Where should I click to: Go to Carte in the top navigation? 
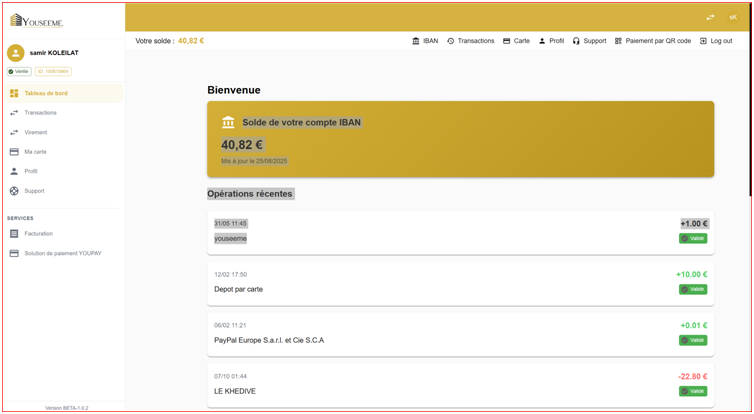[516, 41]
